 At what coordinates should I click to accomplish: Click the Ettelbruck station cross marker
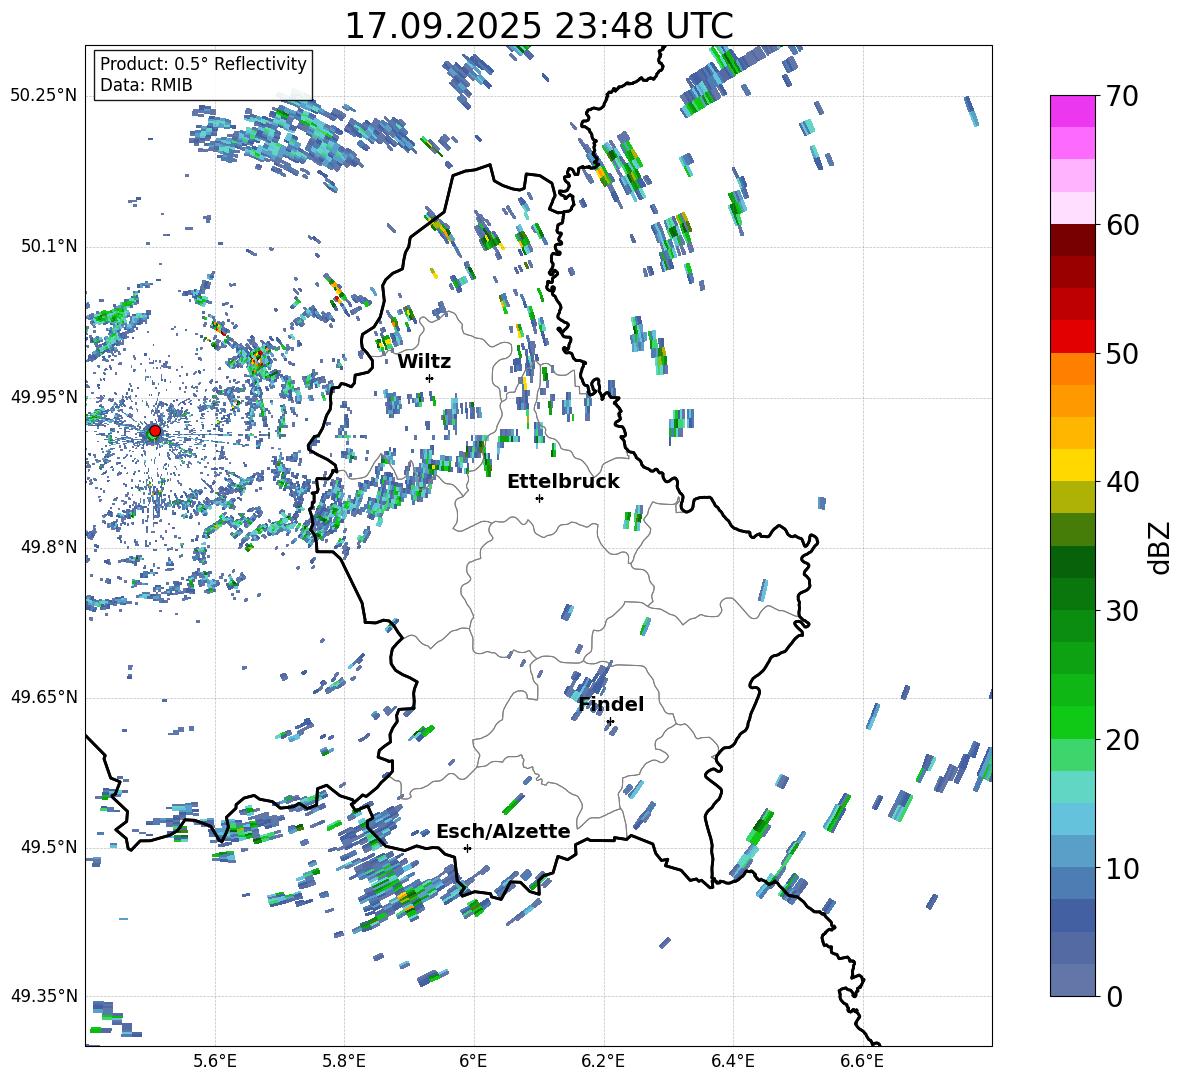click(x=539, y=498)
